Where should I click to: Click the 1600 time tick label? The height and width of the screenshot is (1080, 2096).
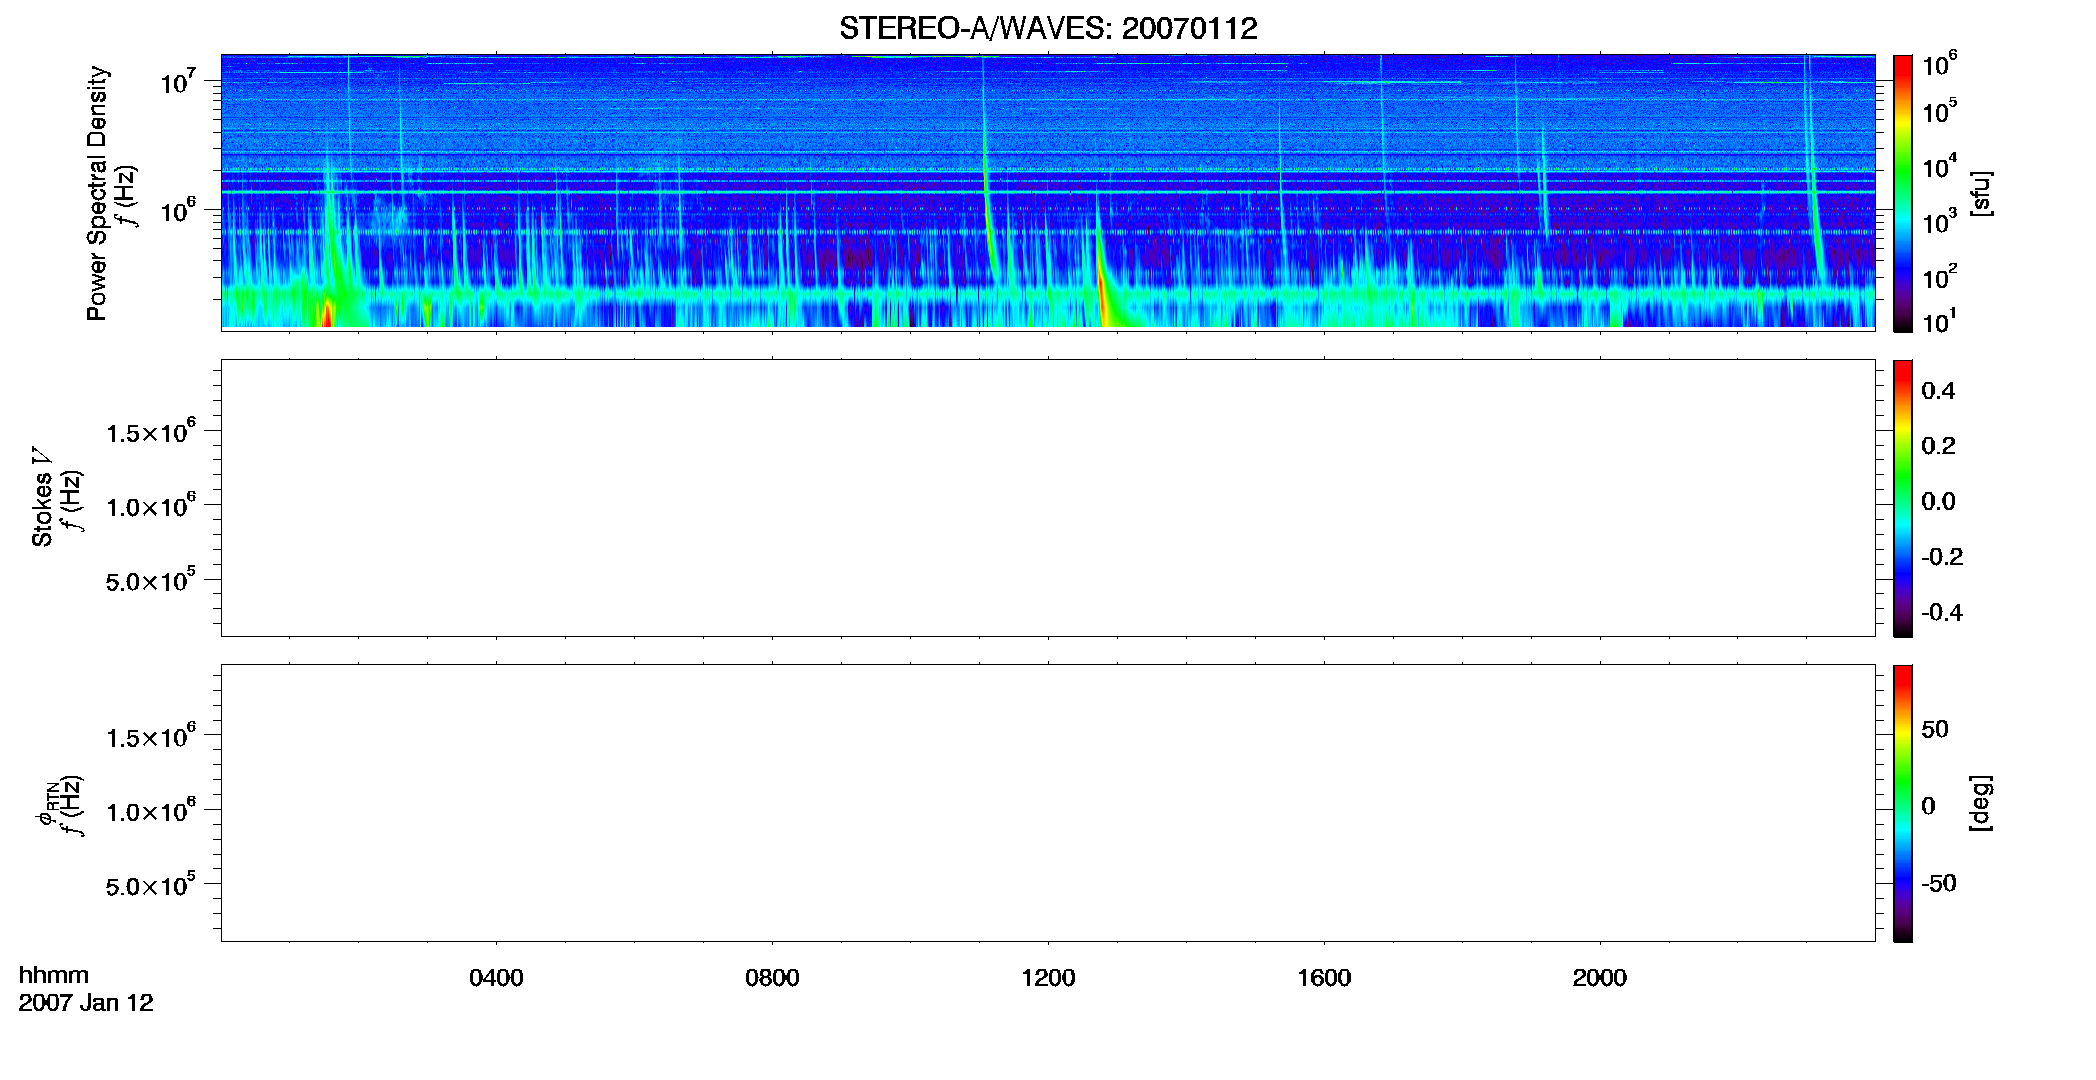coord(1324,978)
